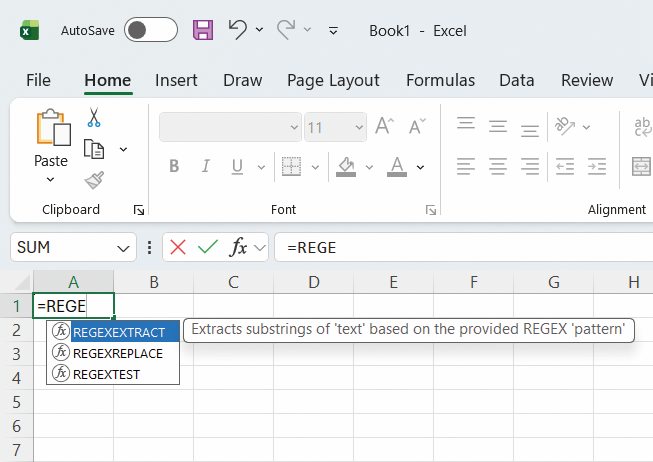Click the Cut scissors icon
Viewport: 653px width, 462px height.
(94, 117)
